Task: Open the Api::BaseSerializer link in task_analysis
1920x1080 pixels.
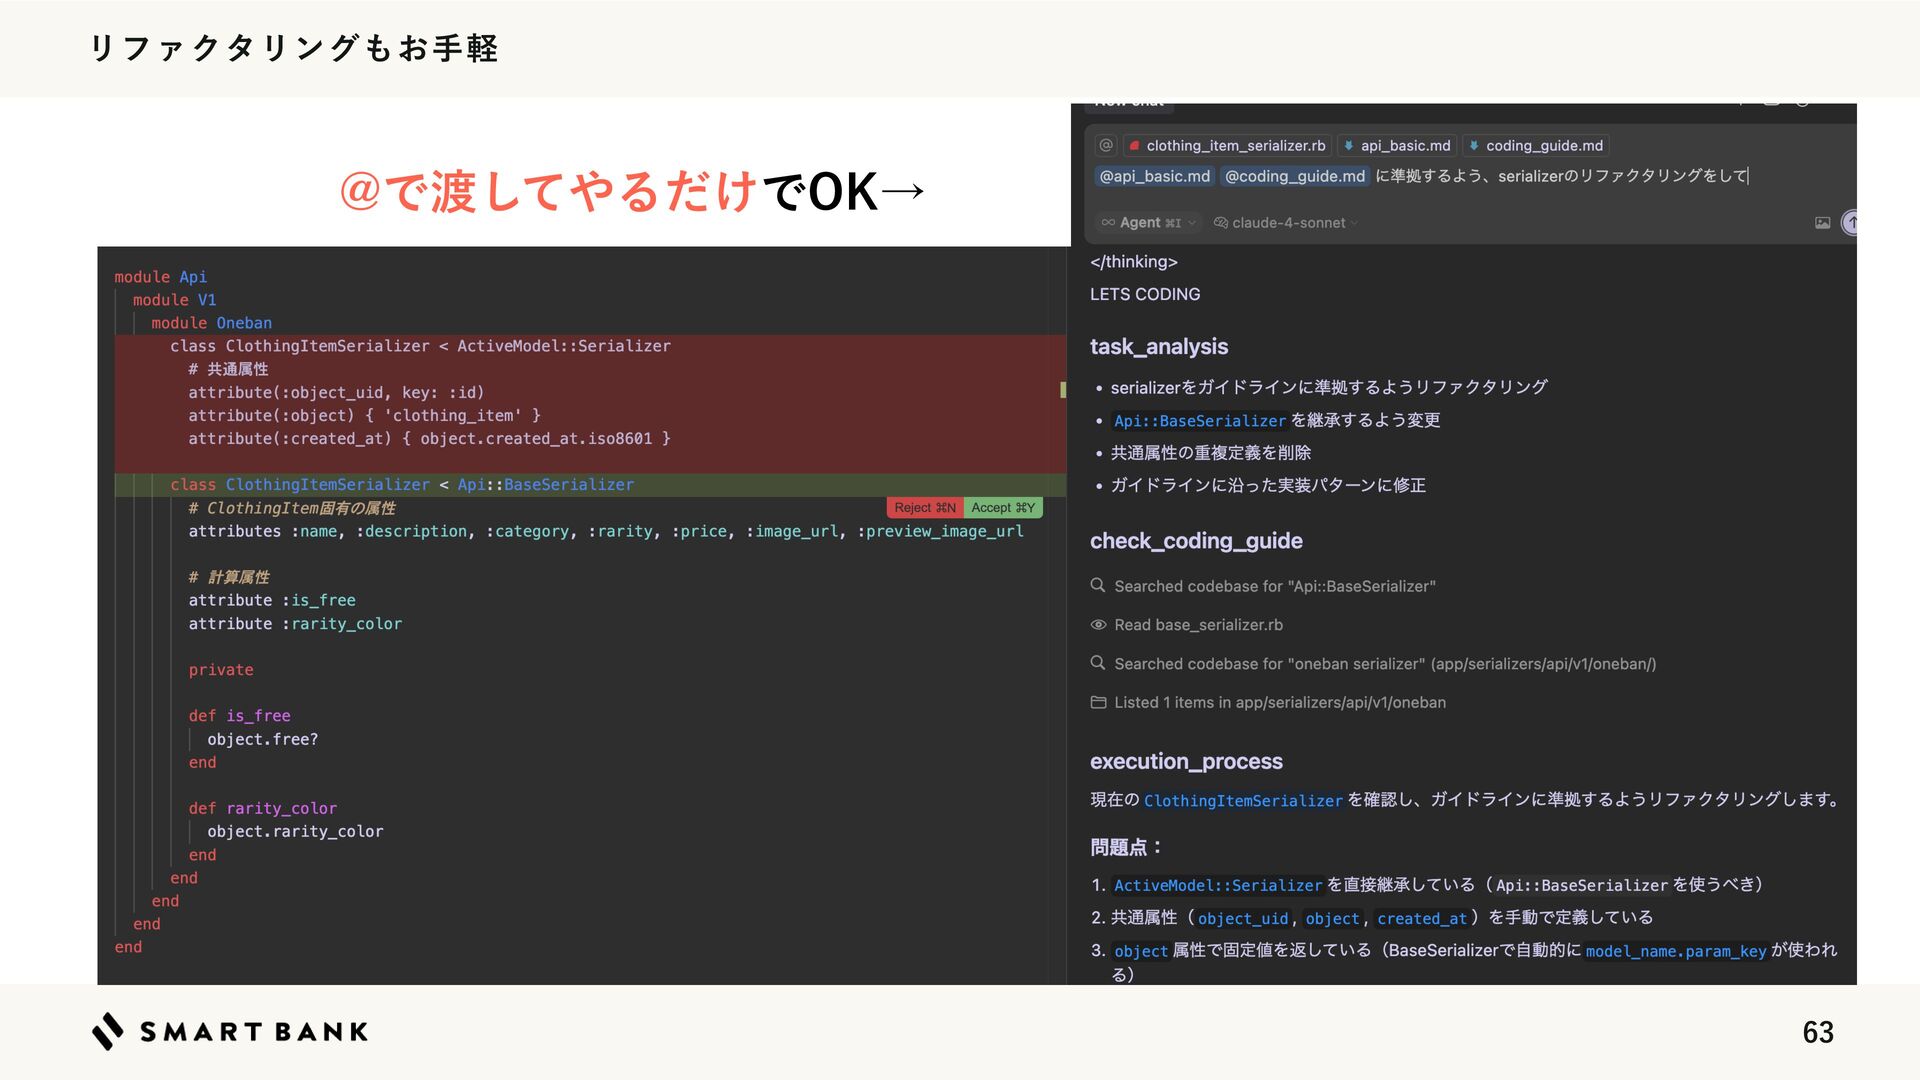Action: point(1199,421)
